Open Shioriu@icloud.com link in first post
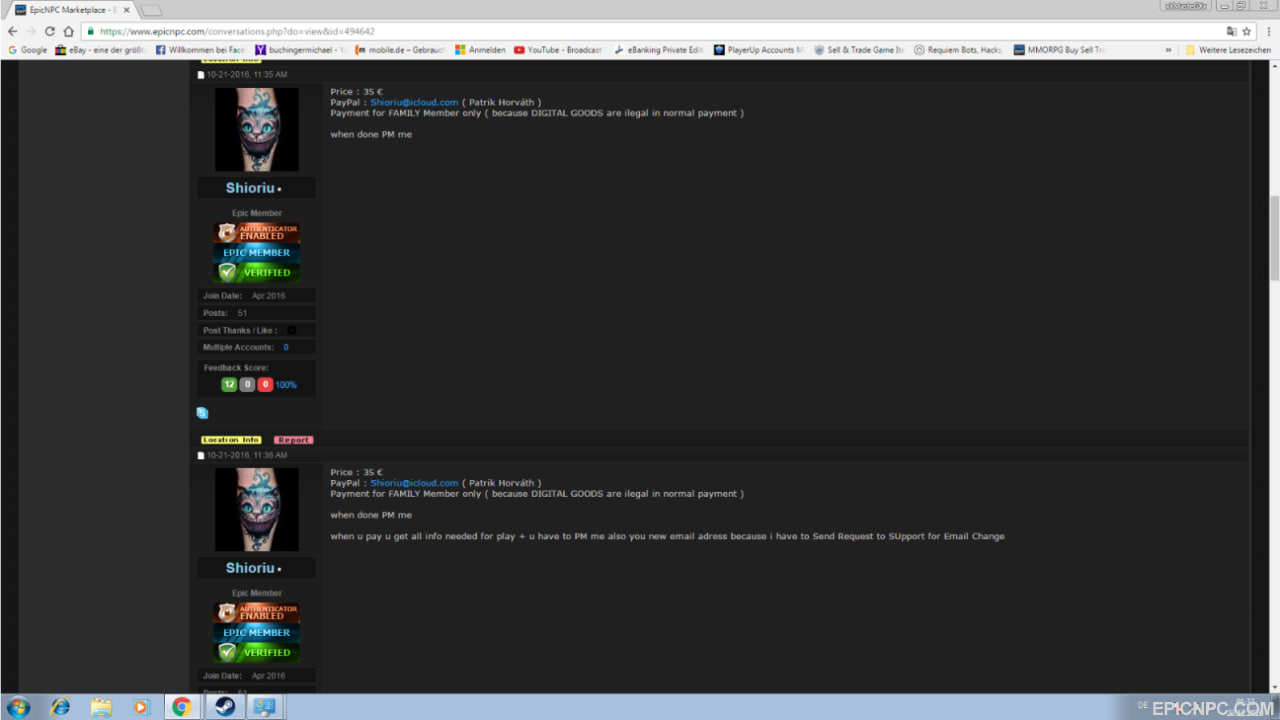The height and width of the screenshot is (720, 1280). pos(414,102)
